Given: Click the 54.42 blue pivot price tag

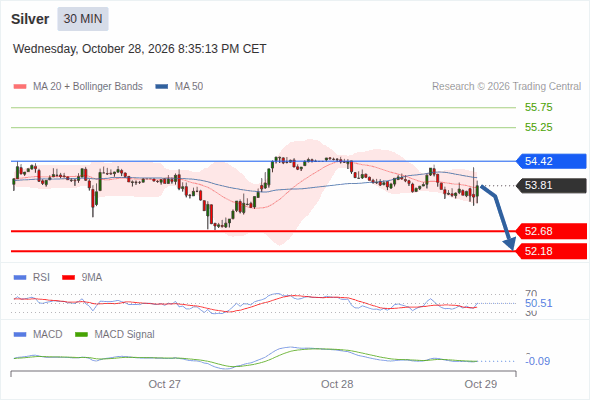Looking at the screenshot, I should pyautogui.click(x=550, y=161).
